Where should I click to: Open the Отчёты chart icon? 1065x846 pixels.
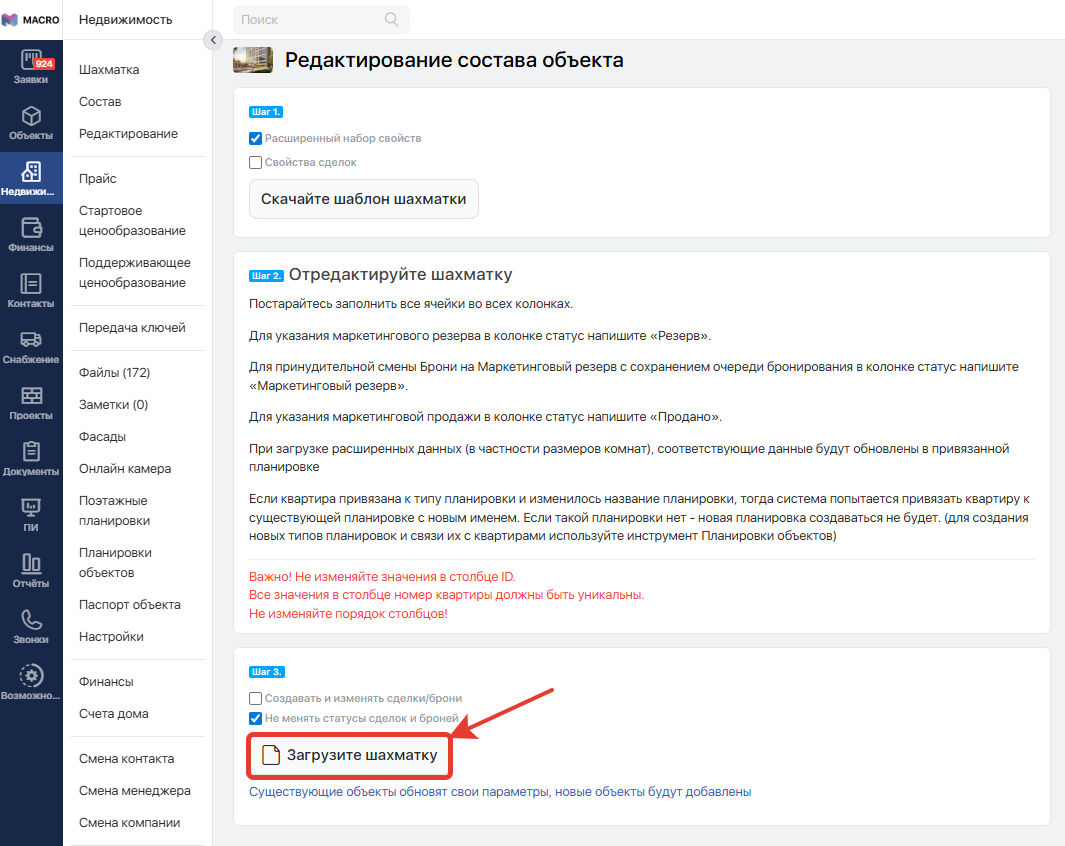tap(31, 565)
